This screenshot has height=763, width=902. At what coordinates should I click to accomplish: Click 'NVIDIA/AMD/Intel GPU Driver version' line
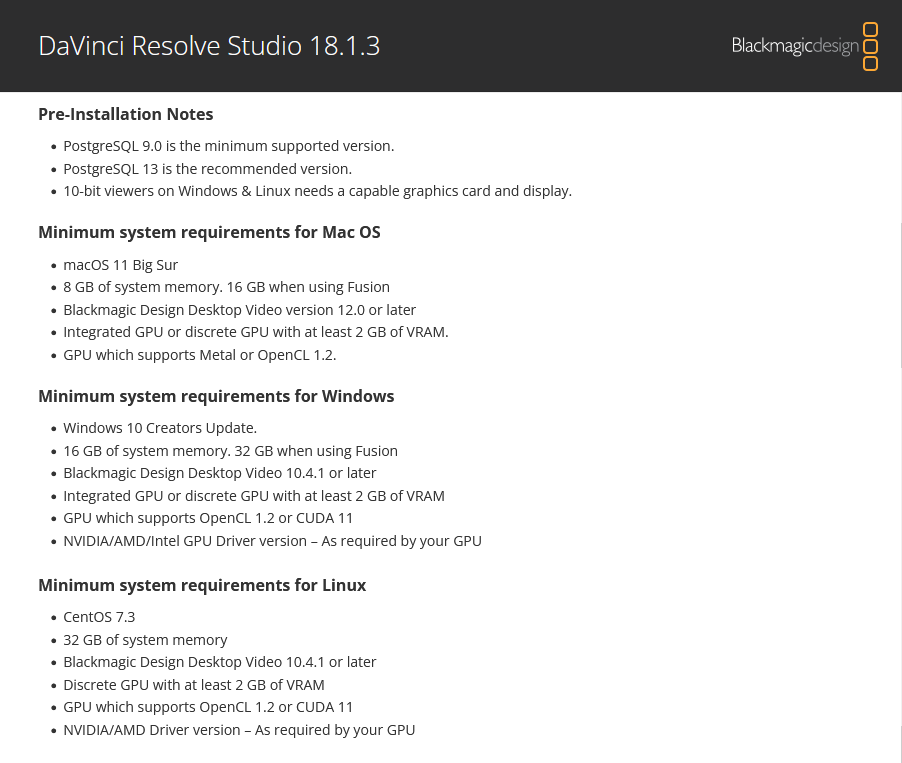click(272, 541)
